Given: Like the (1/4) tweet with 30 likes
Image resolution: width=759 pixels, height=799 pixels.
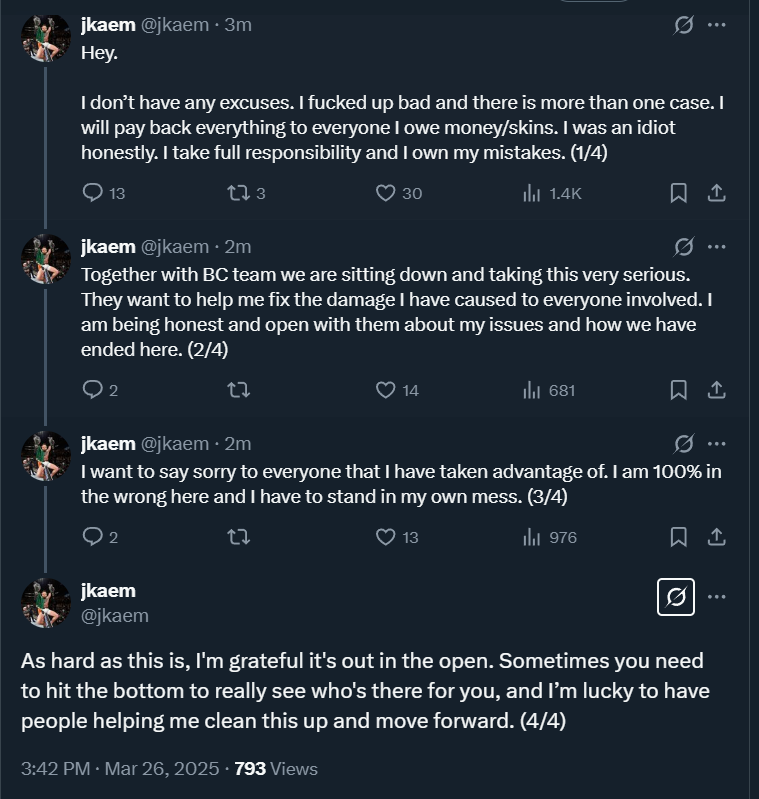Looking at the screenshot, I should click(x=386, y=193).
